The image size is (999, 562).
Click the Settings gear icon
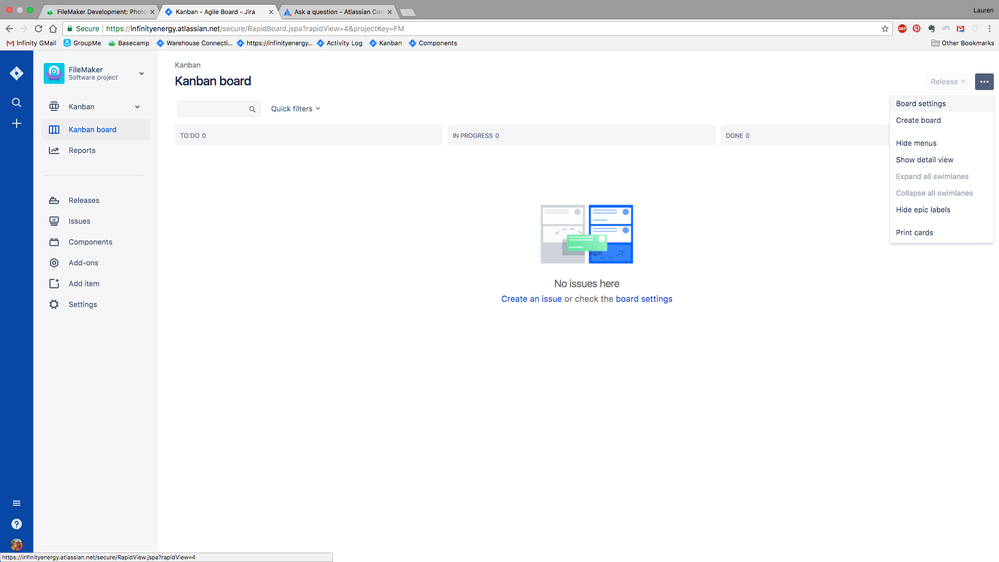click(x=54, y=305)
